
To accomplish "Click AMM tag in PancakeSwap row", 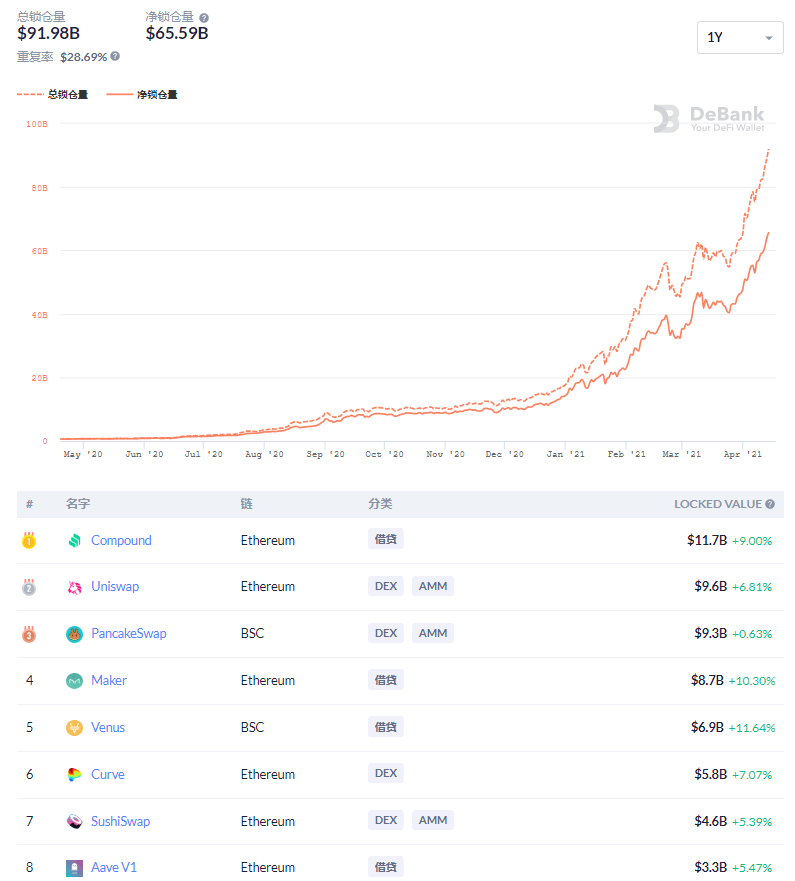I will point(433,633).
